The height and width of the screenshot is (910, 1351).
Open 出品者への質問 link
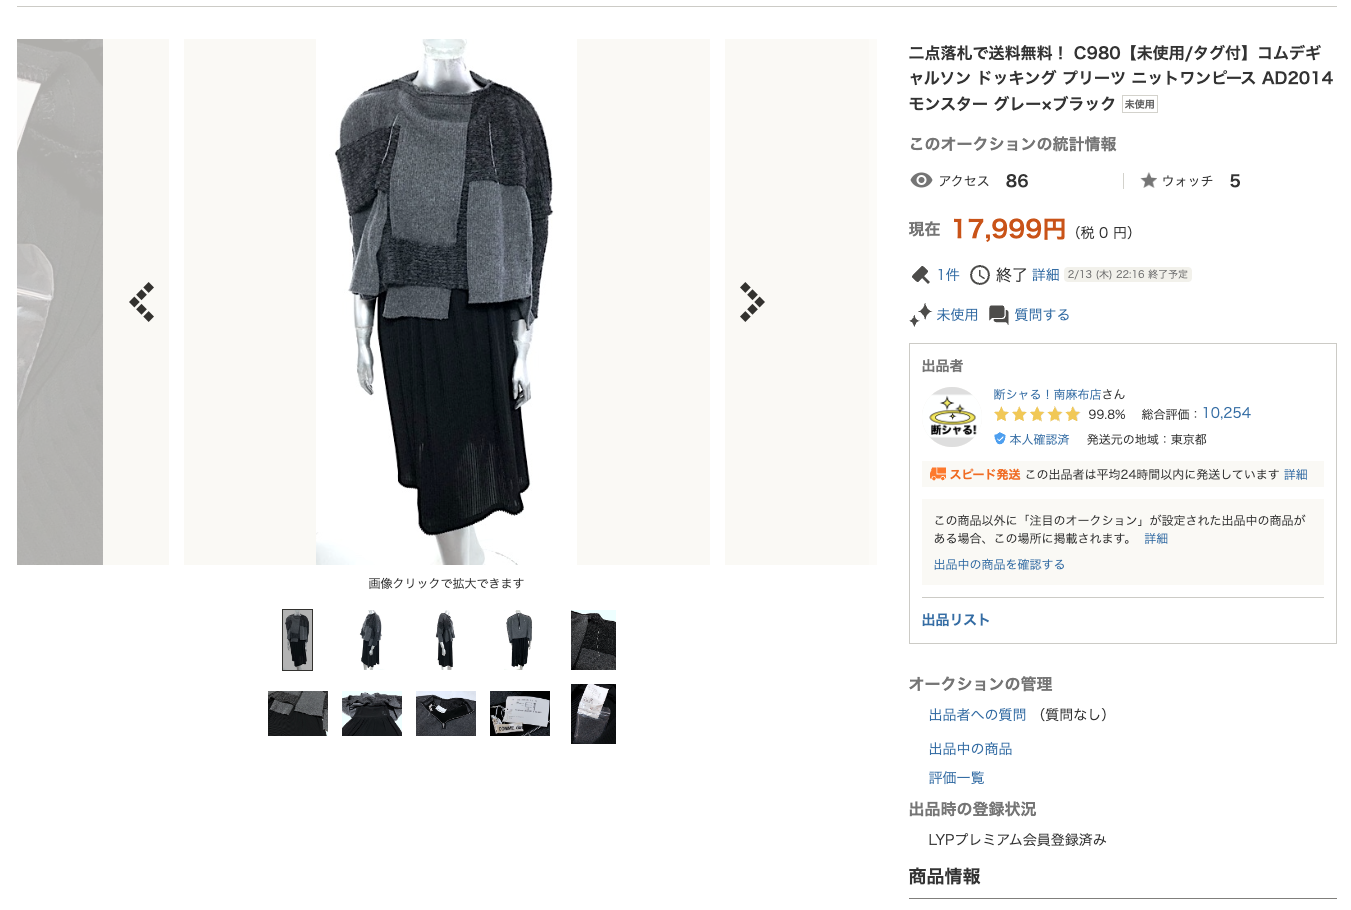(x=977, y=715)
